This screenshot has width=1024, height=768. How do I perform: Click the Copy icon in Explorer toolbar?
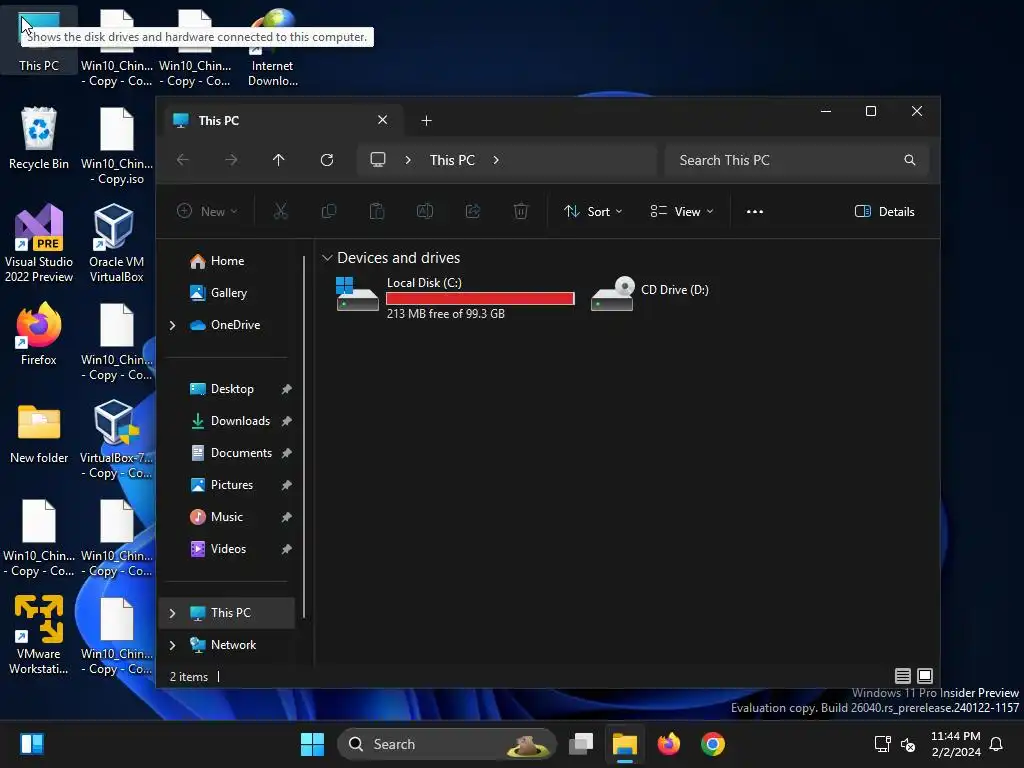[x=328, y=211]
